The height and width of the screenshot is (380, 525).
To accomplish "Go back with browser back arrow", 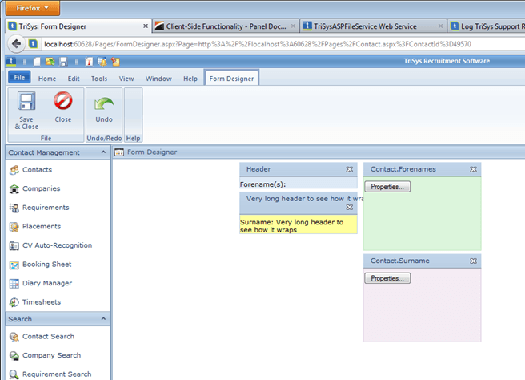I will [16, 44].
